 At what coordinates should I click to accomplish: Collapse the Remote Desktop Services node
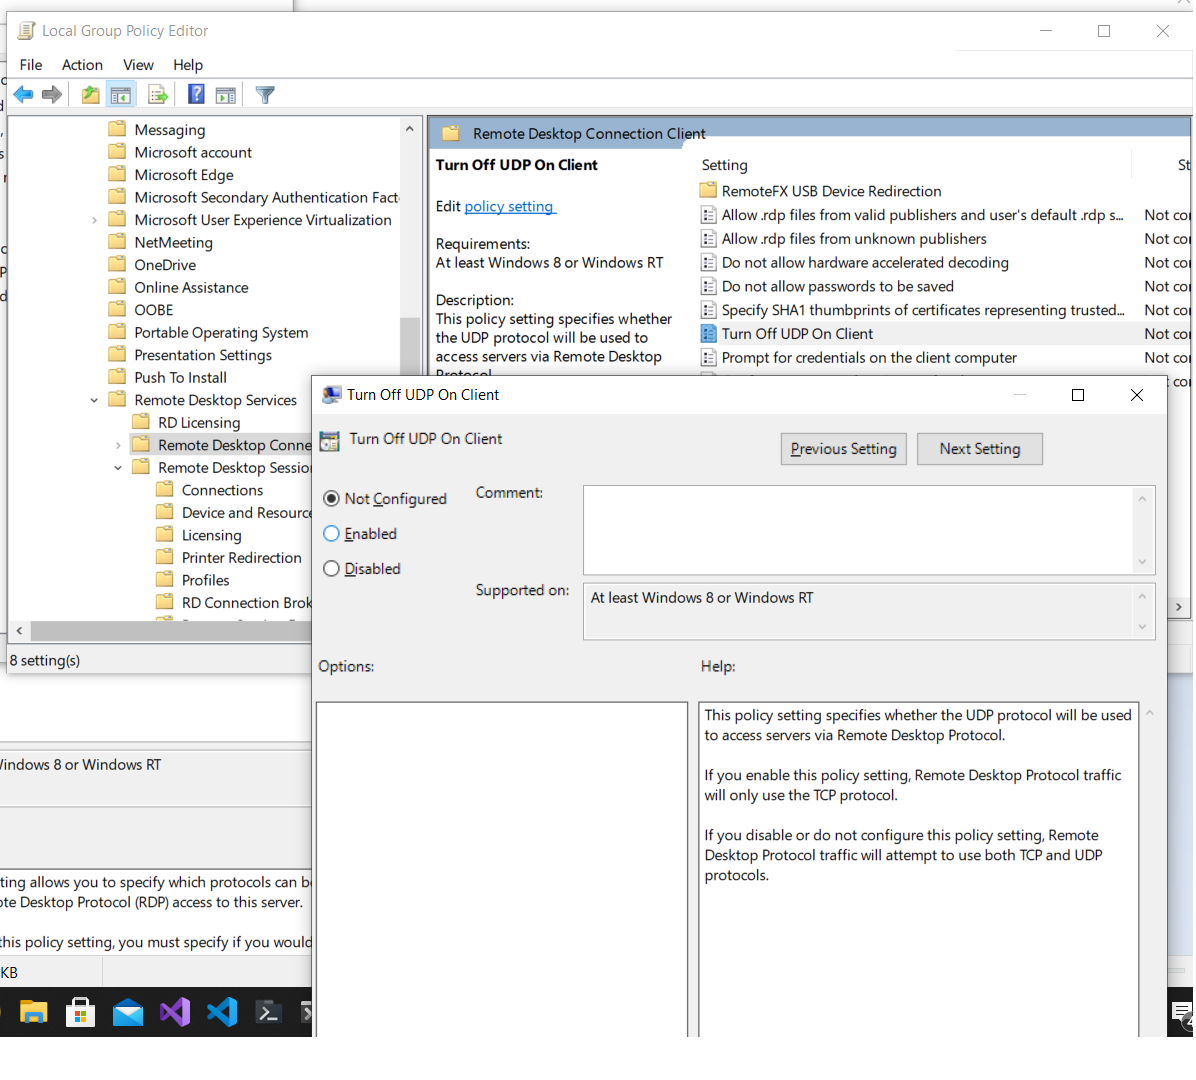coord(94,400)
